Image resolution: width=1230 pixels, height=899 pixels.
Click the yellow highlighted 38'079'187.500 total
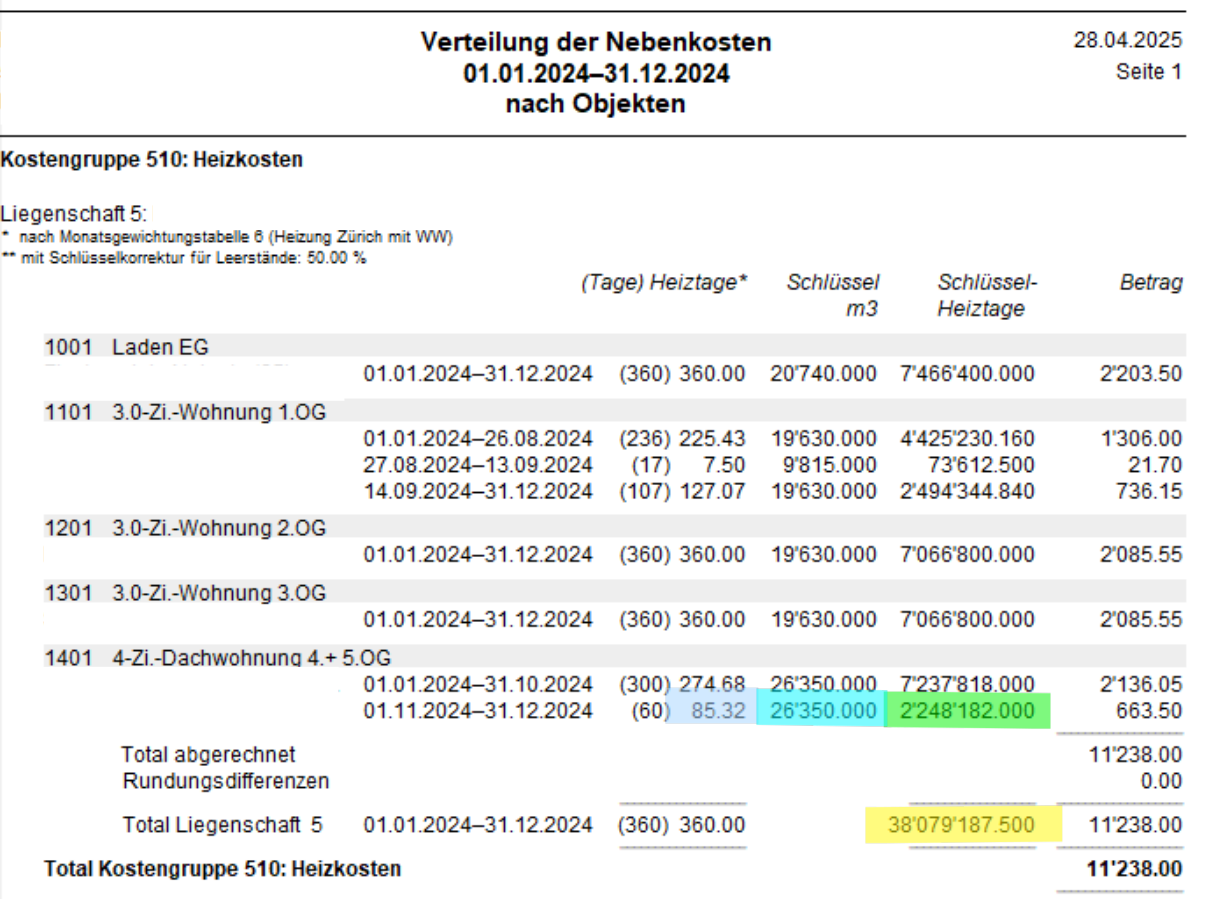[x=960, y=826]
